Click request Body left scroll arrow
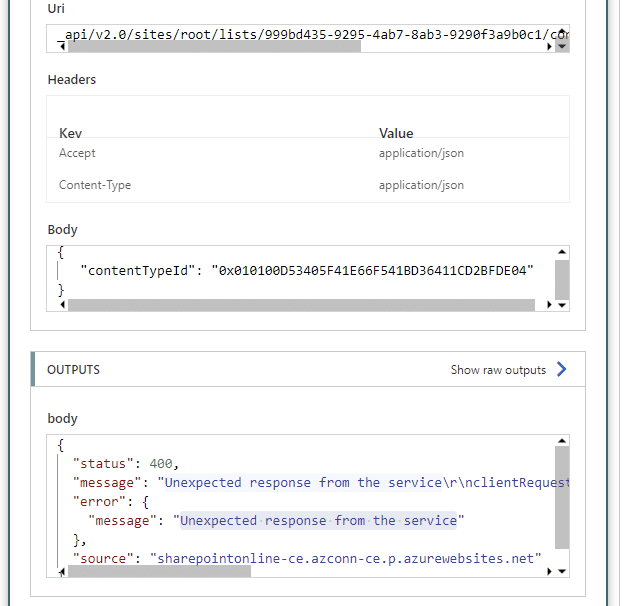 (62, 305)
